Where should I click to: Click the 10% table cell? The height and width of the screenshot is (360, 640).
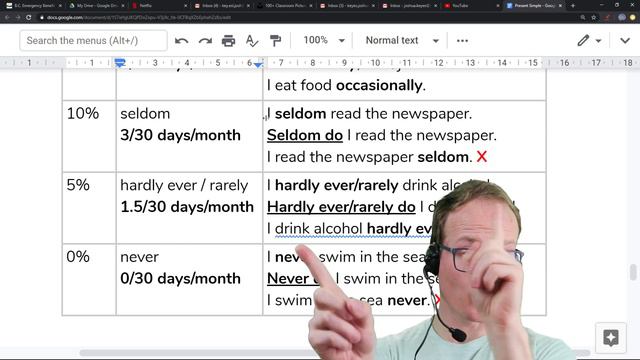tap(89, 136)
